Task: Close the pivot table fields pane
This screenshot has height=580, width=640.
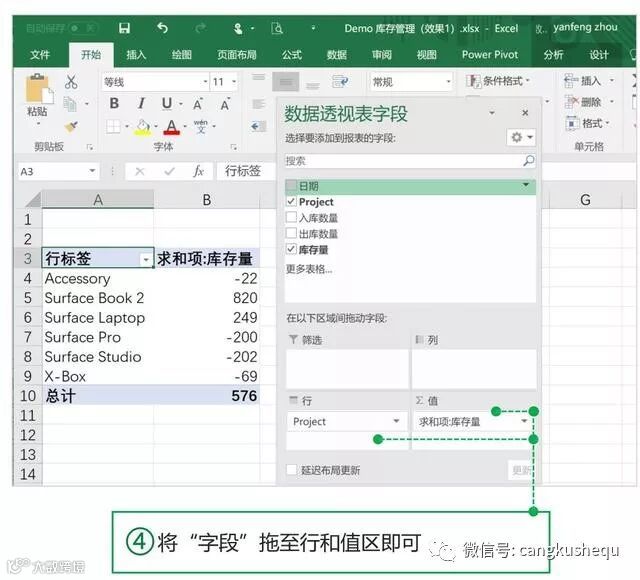Action: 525,113
